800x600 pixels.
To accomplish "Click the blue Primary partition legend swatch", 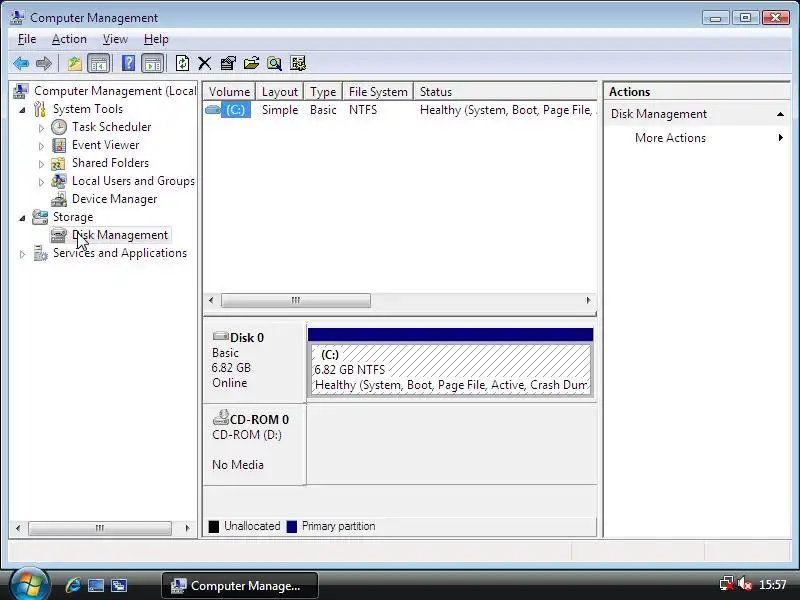I will click(291, 526).
